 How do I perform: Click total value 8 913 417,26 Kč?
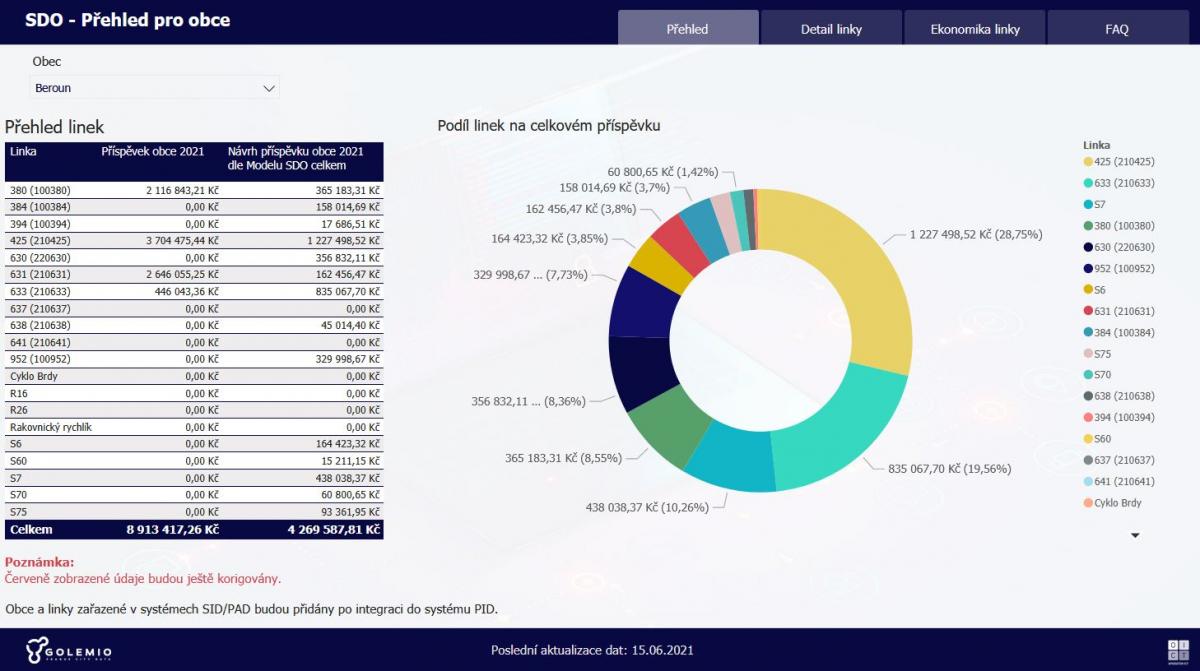(172, 529)
